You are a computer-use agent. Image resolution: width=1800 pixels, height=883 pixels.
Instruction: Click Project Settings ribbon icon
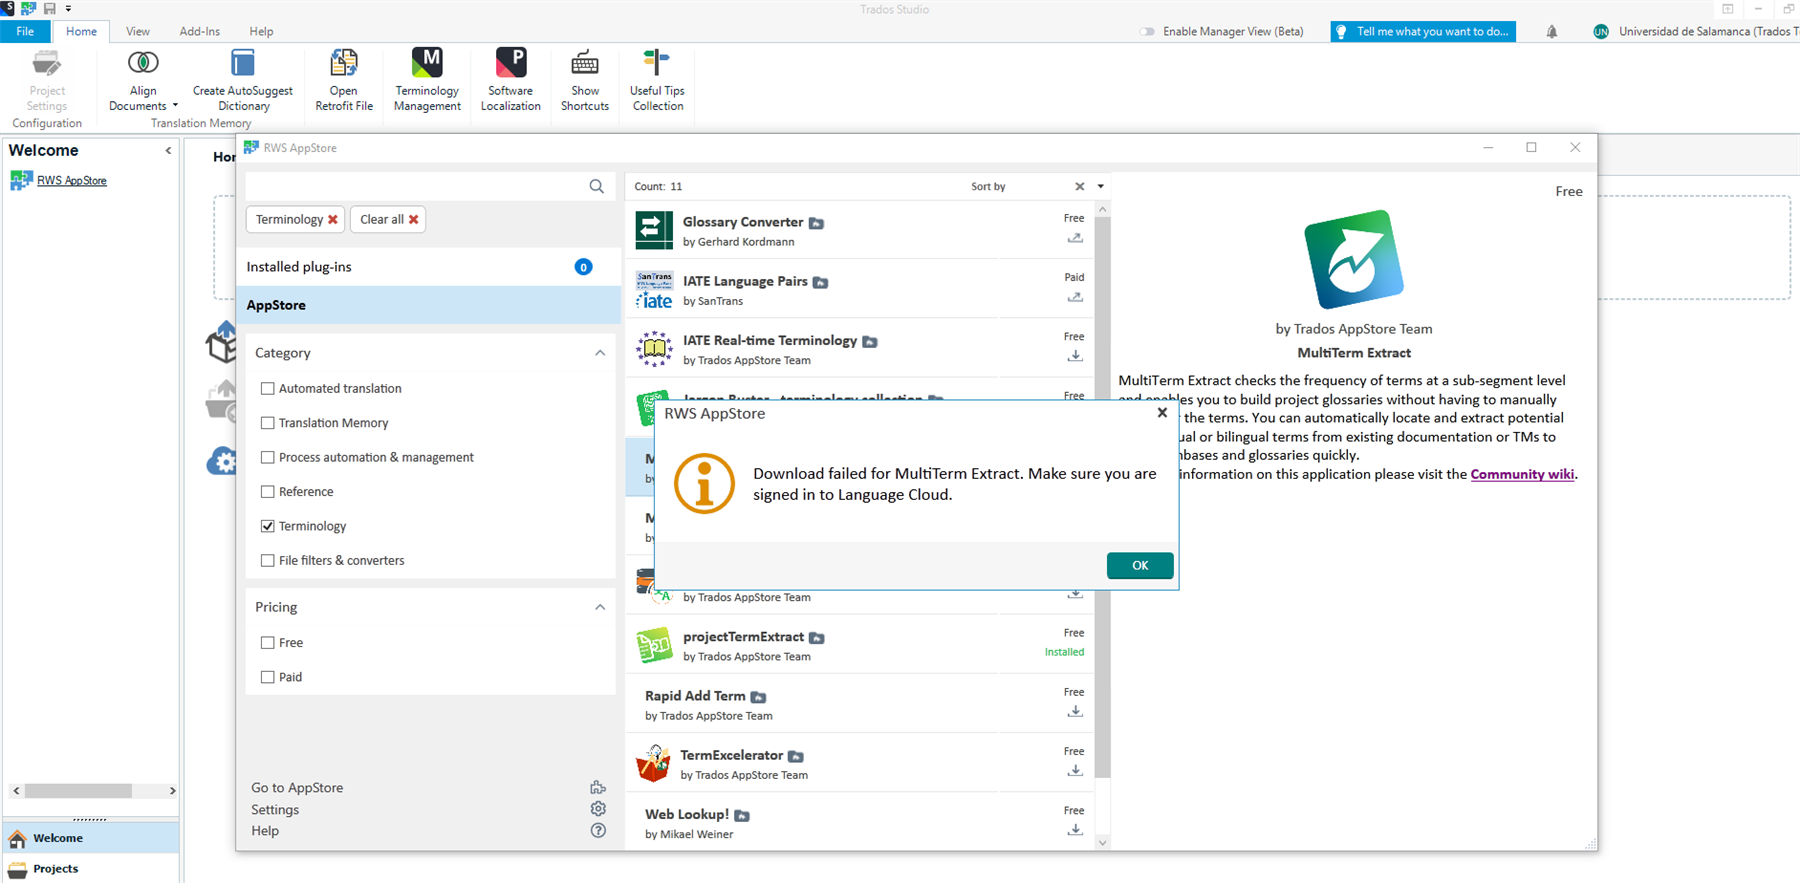[x=46, y=63]
